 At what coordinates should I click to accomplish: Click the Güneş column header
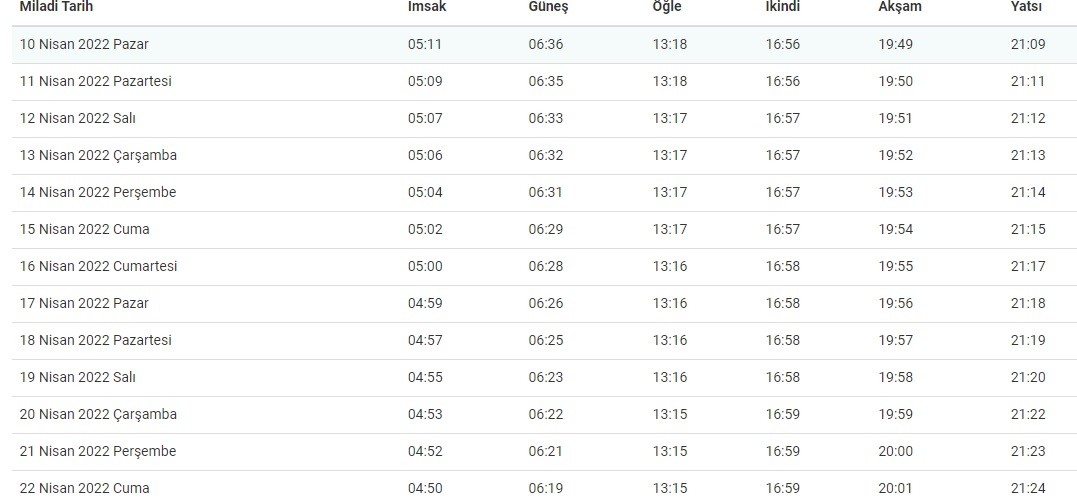coord(548,7)
